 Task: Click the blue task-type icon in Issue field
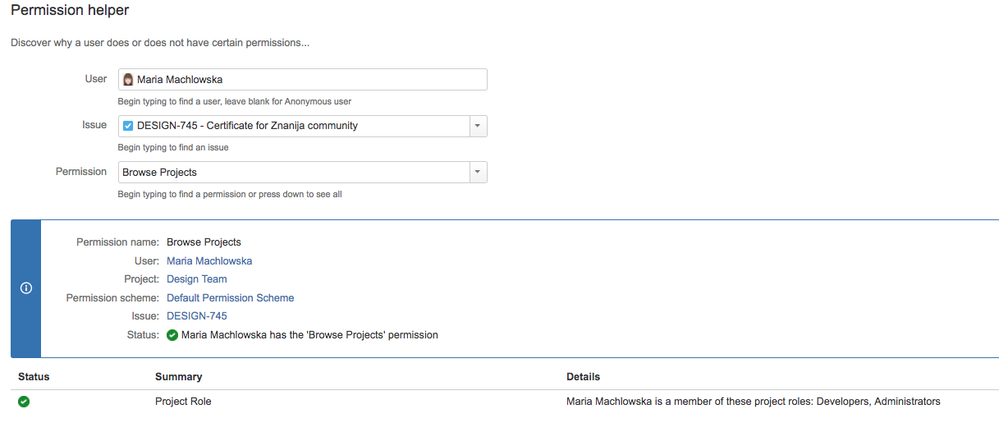tap(128, 126)
